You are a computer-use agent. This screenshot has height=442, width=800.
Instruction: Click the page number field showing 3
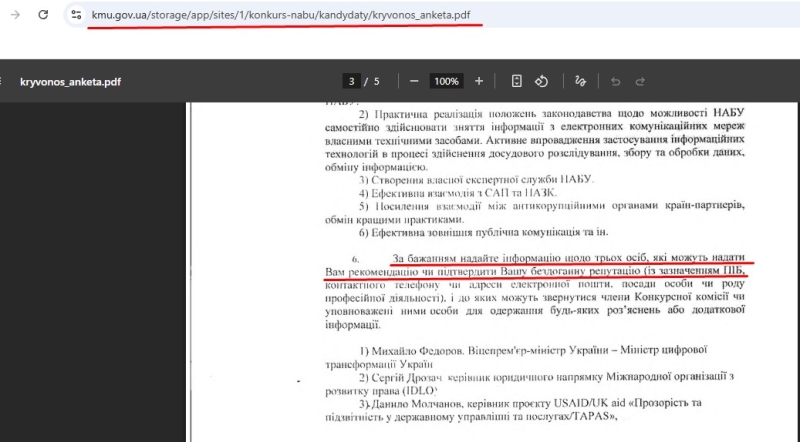351,81
